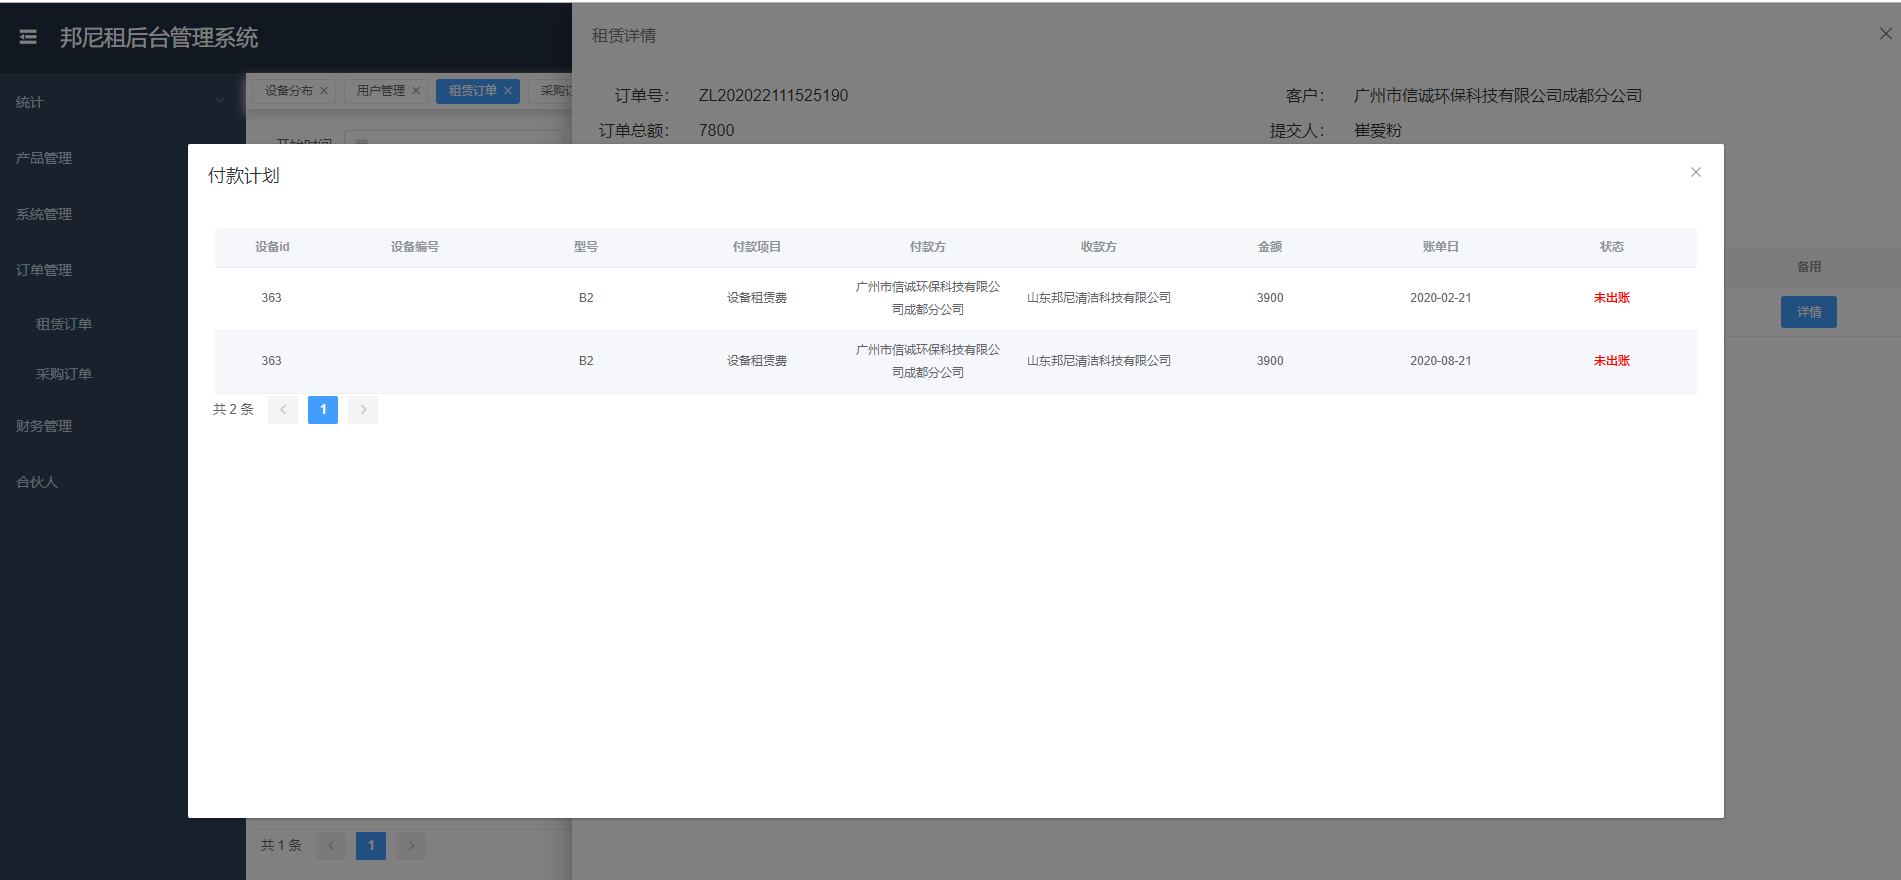Click the 收款方 column header
The width and height of the screenshot is (1901, 880).
tap(1099, 247)
